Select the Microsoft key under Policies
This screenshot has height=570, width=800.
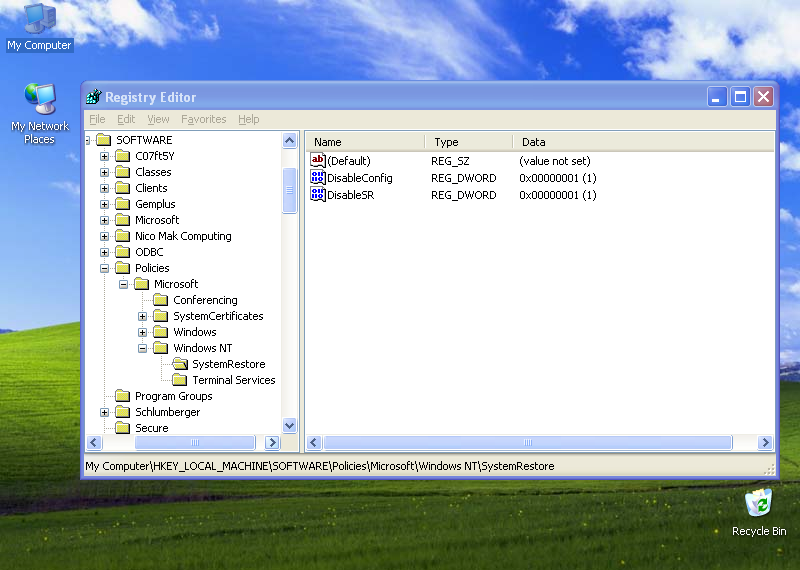176,284
